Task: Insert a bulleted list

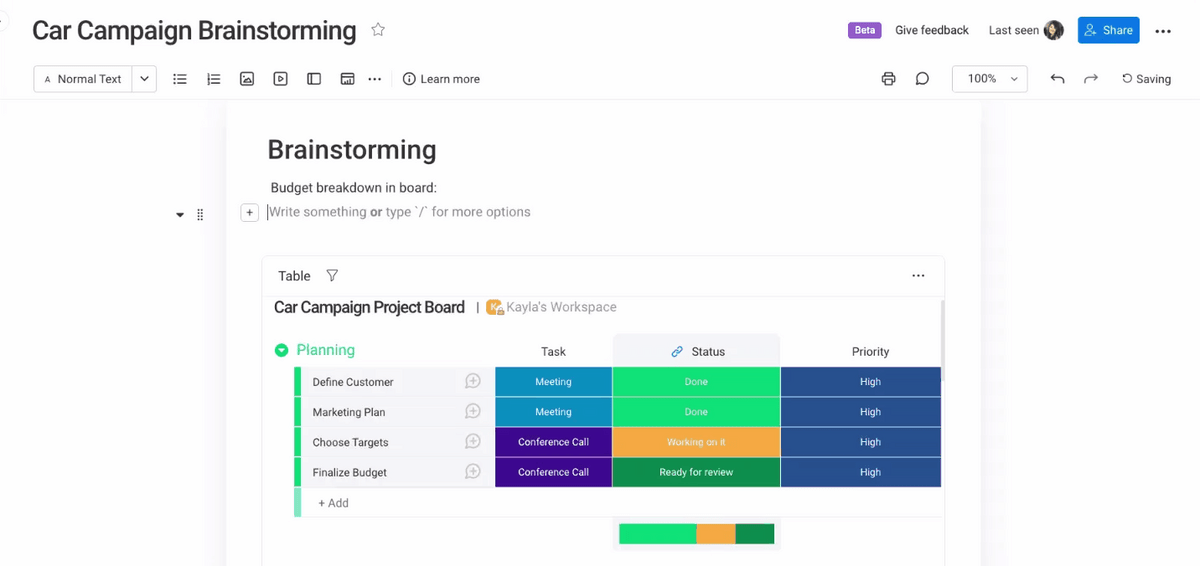Action: 180,79
